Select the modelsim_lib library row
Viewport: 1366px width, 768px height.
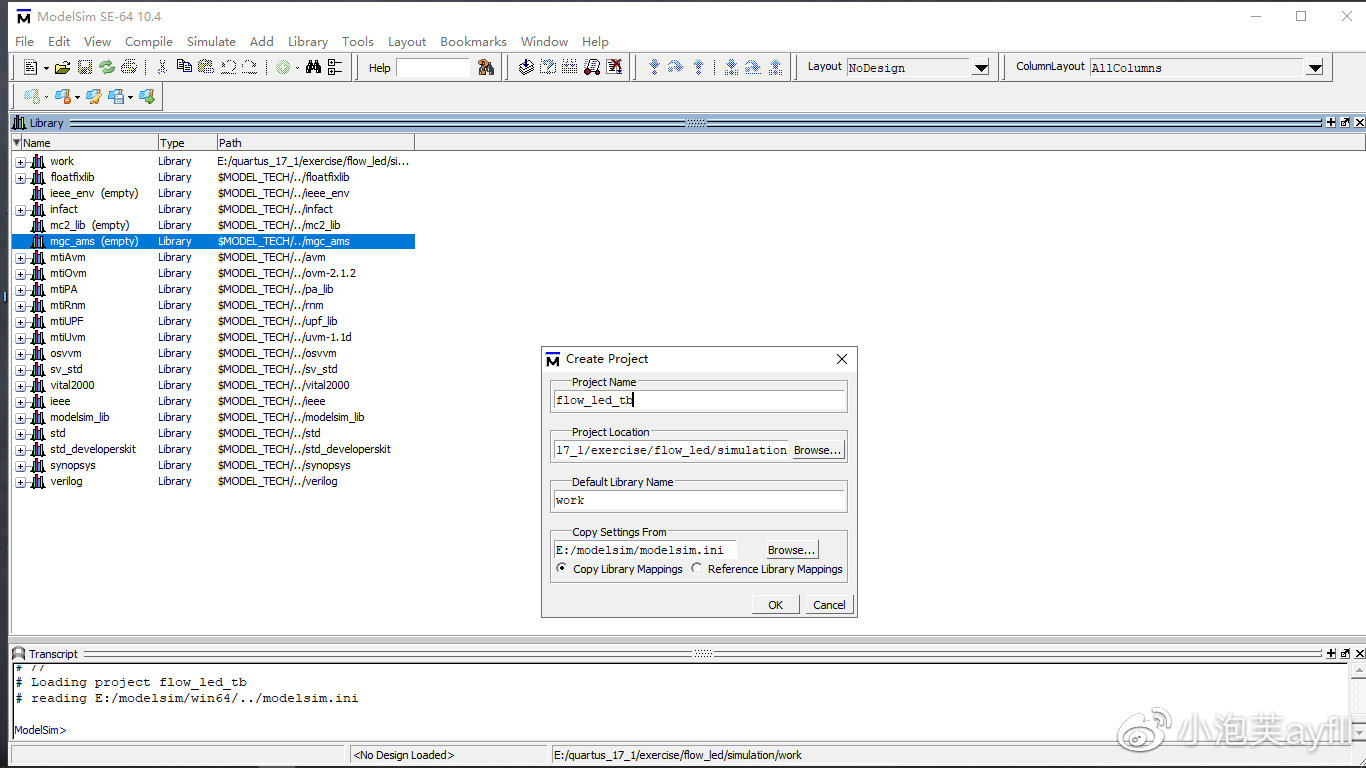click(213, 417)
